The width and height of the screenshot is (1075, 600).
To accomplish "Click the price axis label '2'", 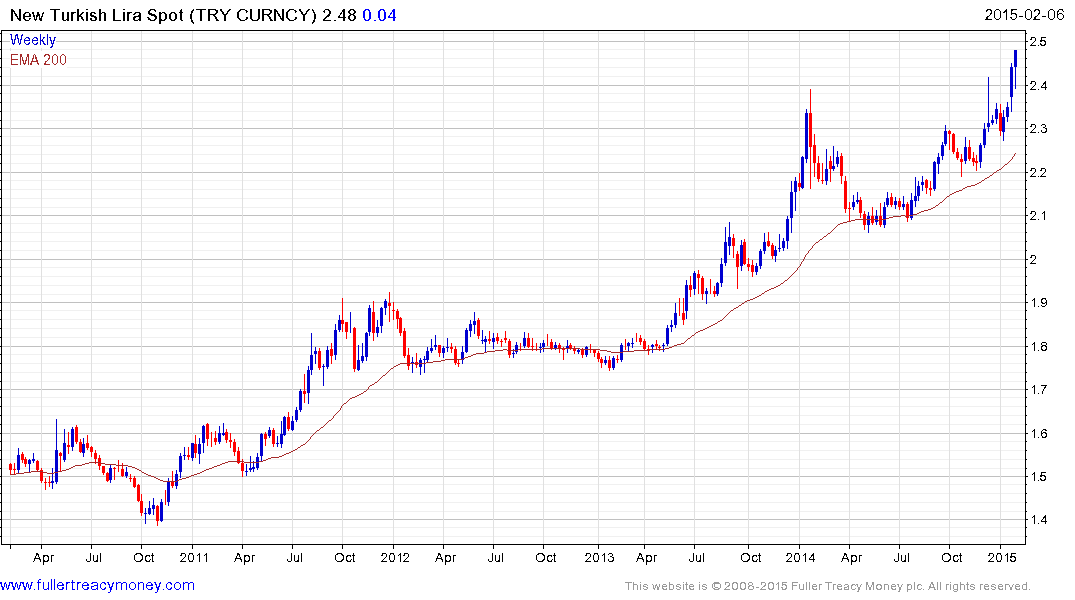I will (1033, 260).
